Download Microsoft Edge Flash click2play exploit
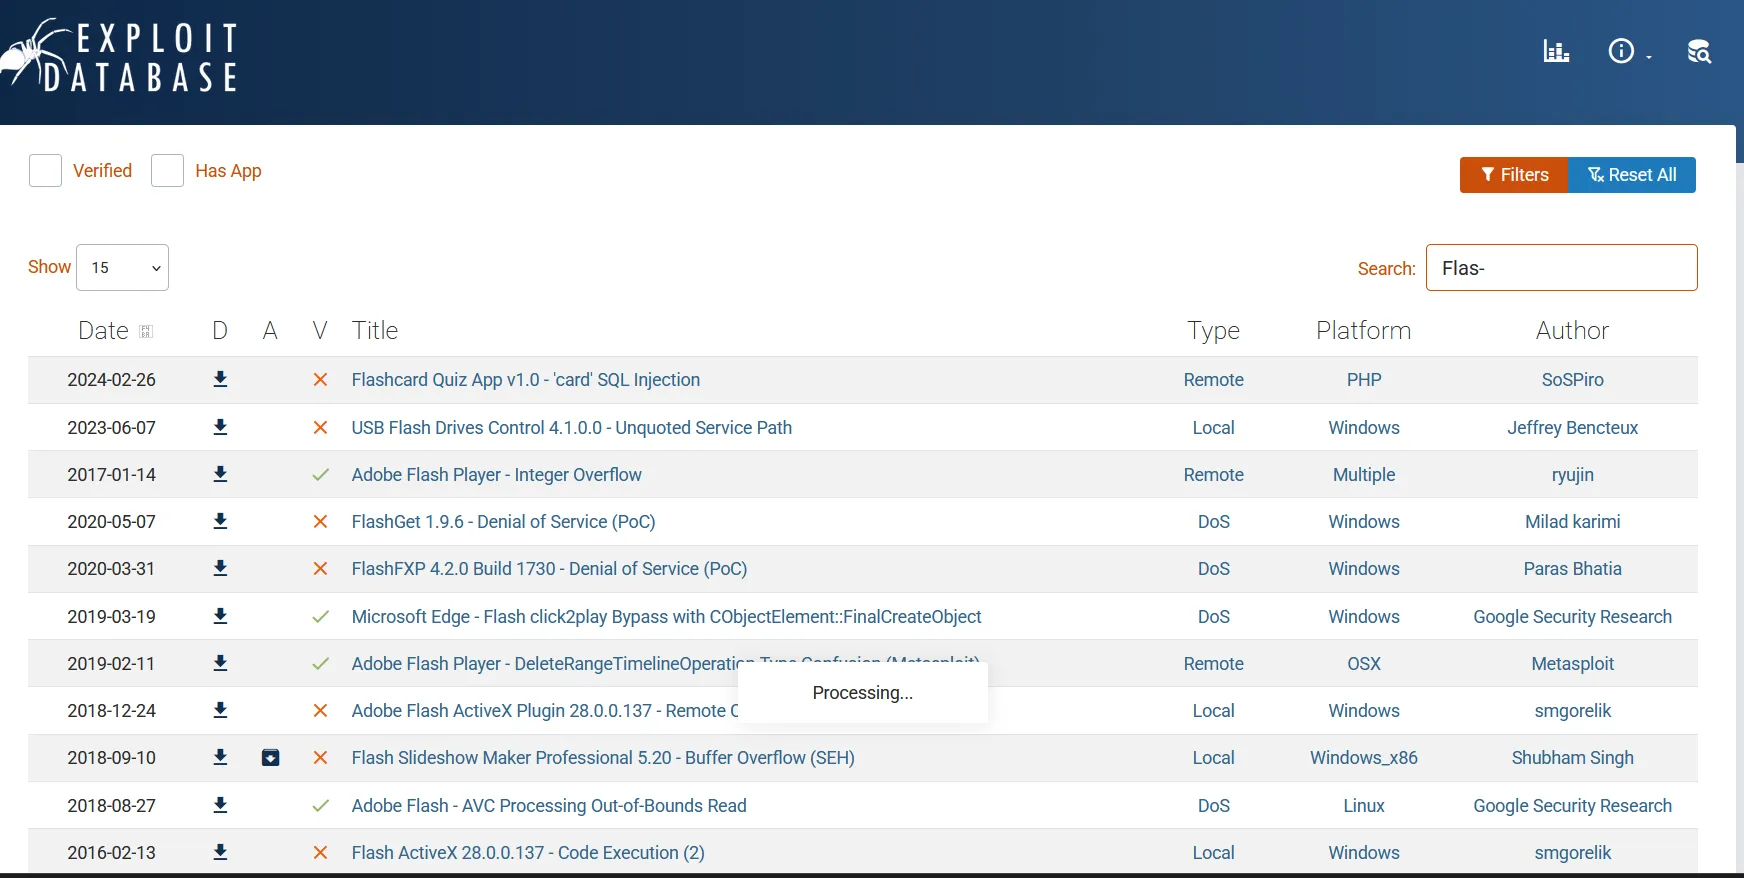The width and height of the screenshot is (1744, 878). click(221, 616)
